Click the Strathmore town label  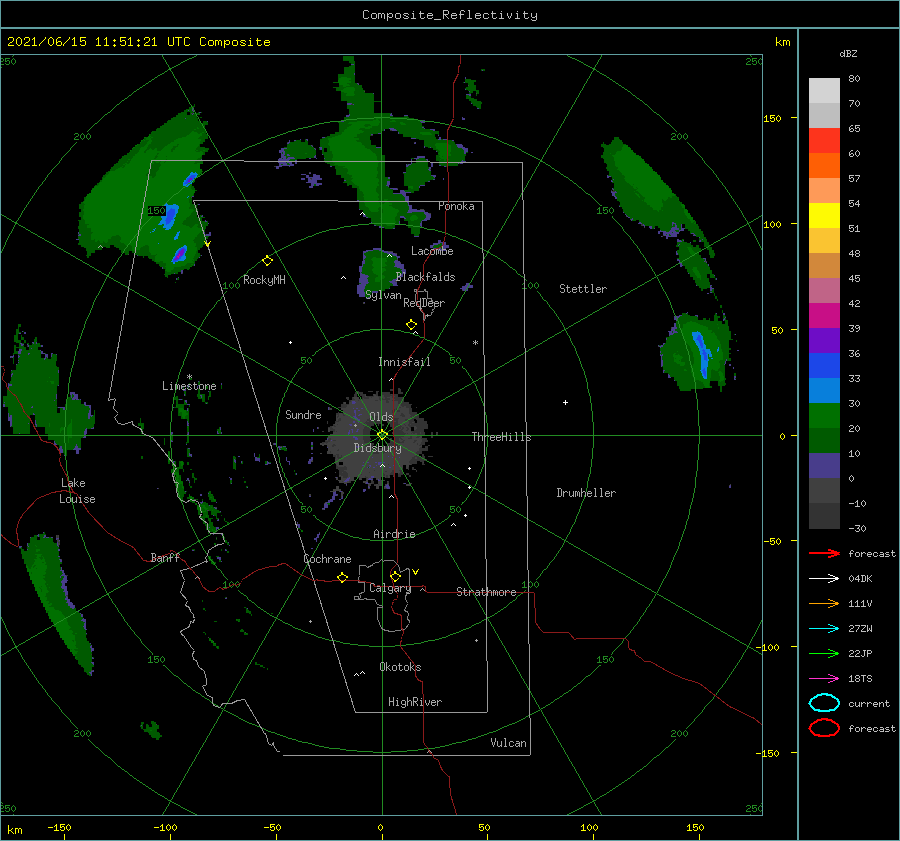[x=486, y=592]
